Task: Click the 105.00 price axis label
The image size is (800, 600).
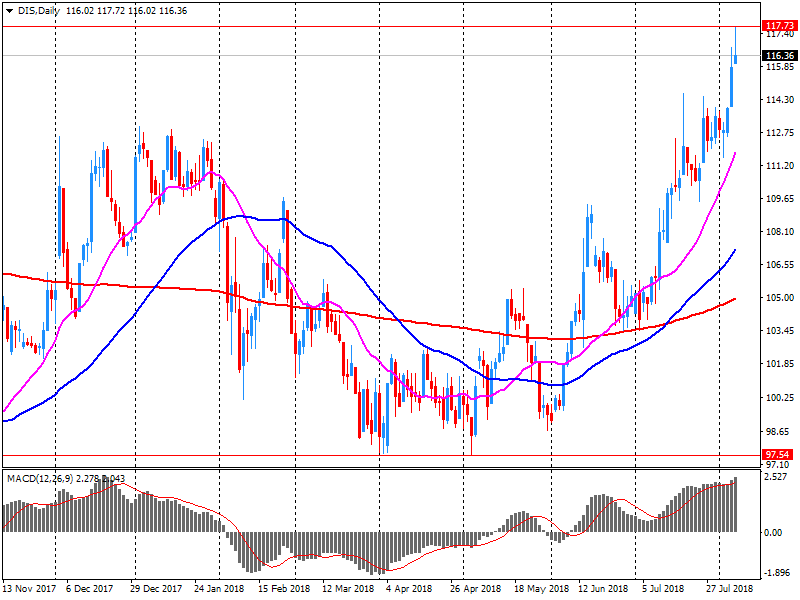Action: coord(780,297)
